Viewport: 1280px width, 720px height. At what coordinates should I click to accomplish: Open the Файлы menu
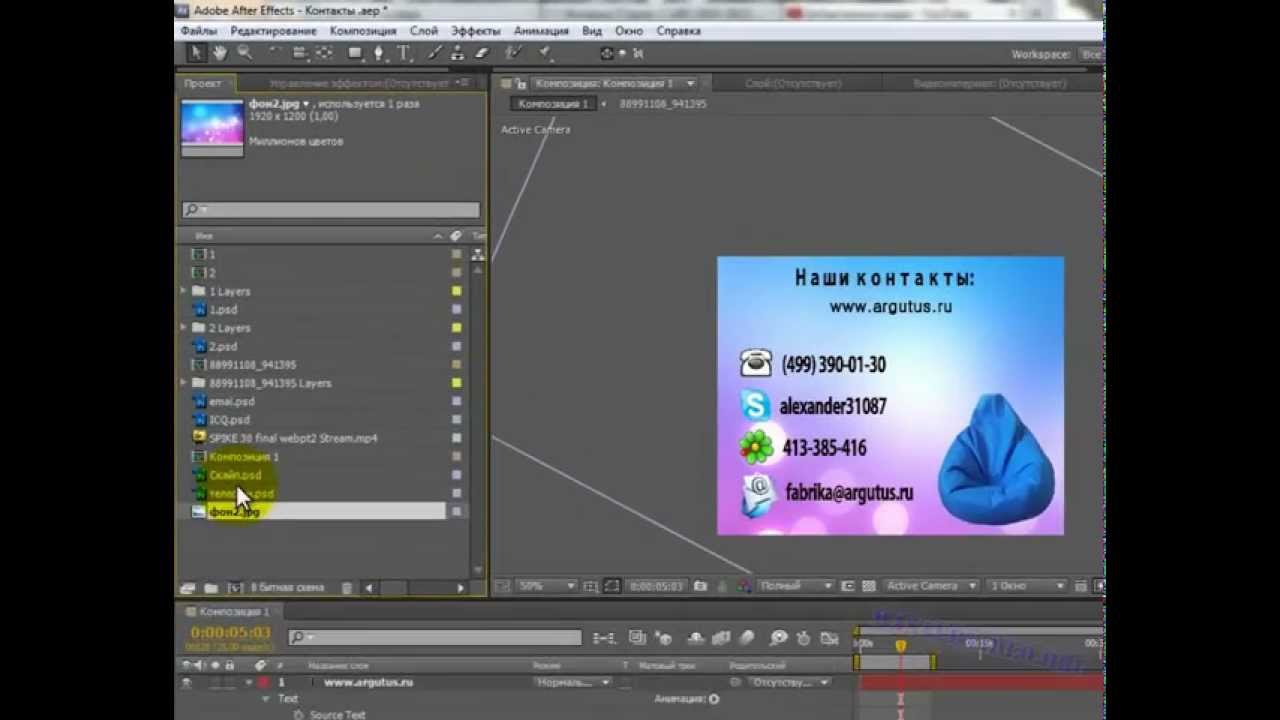pos(199,31)
